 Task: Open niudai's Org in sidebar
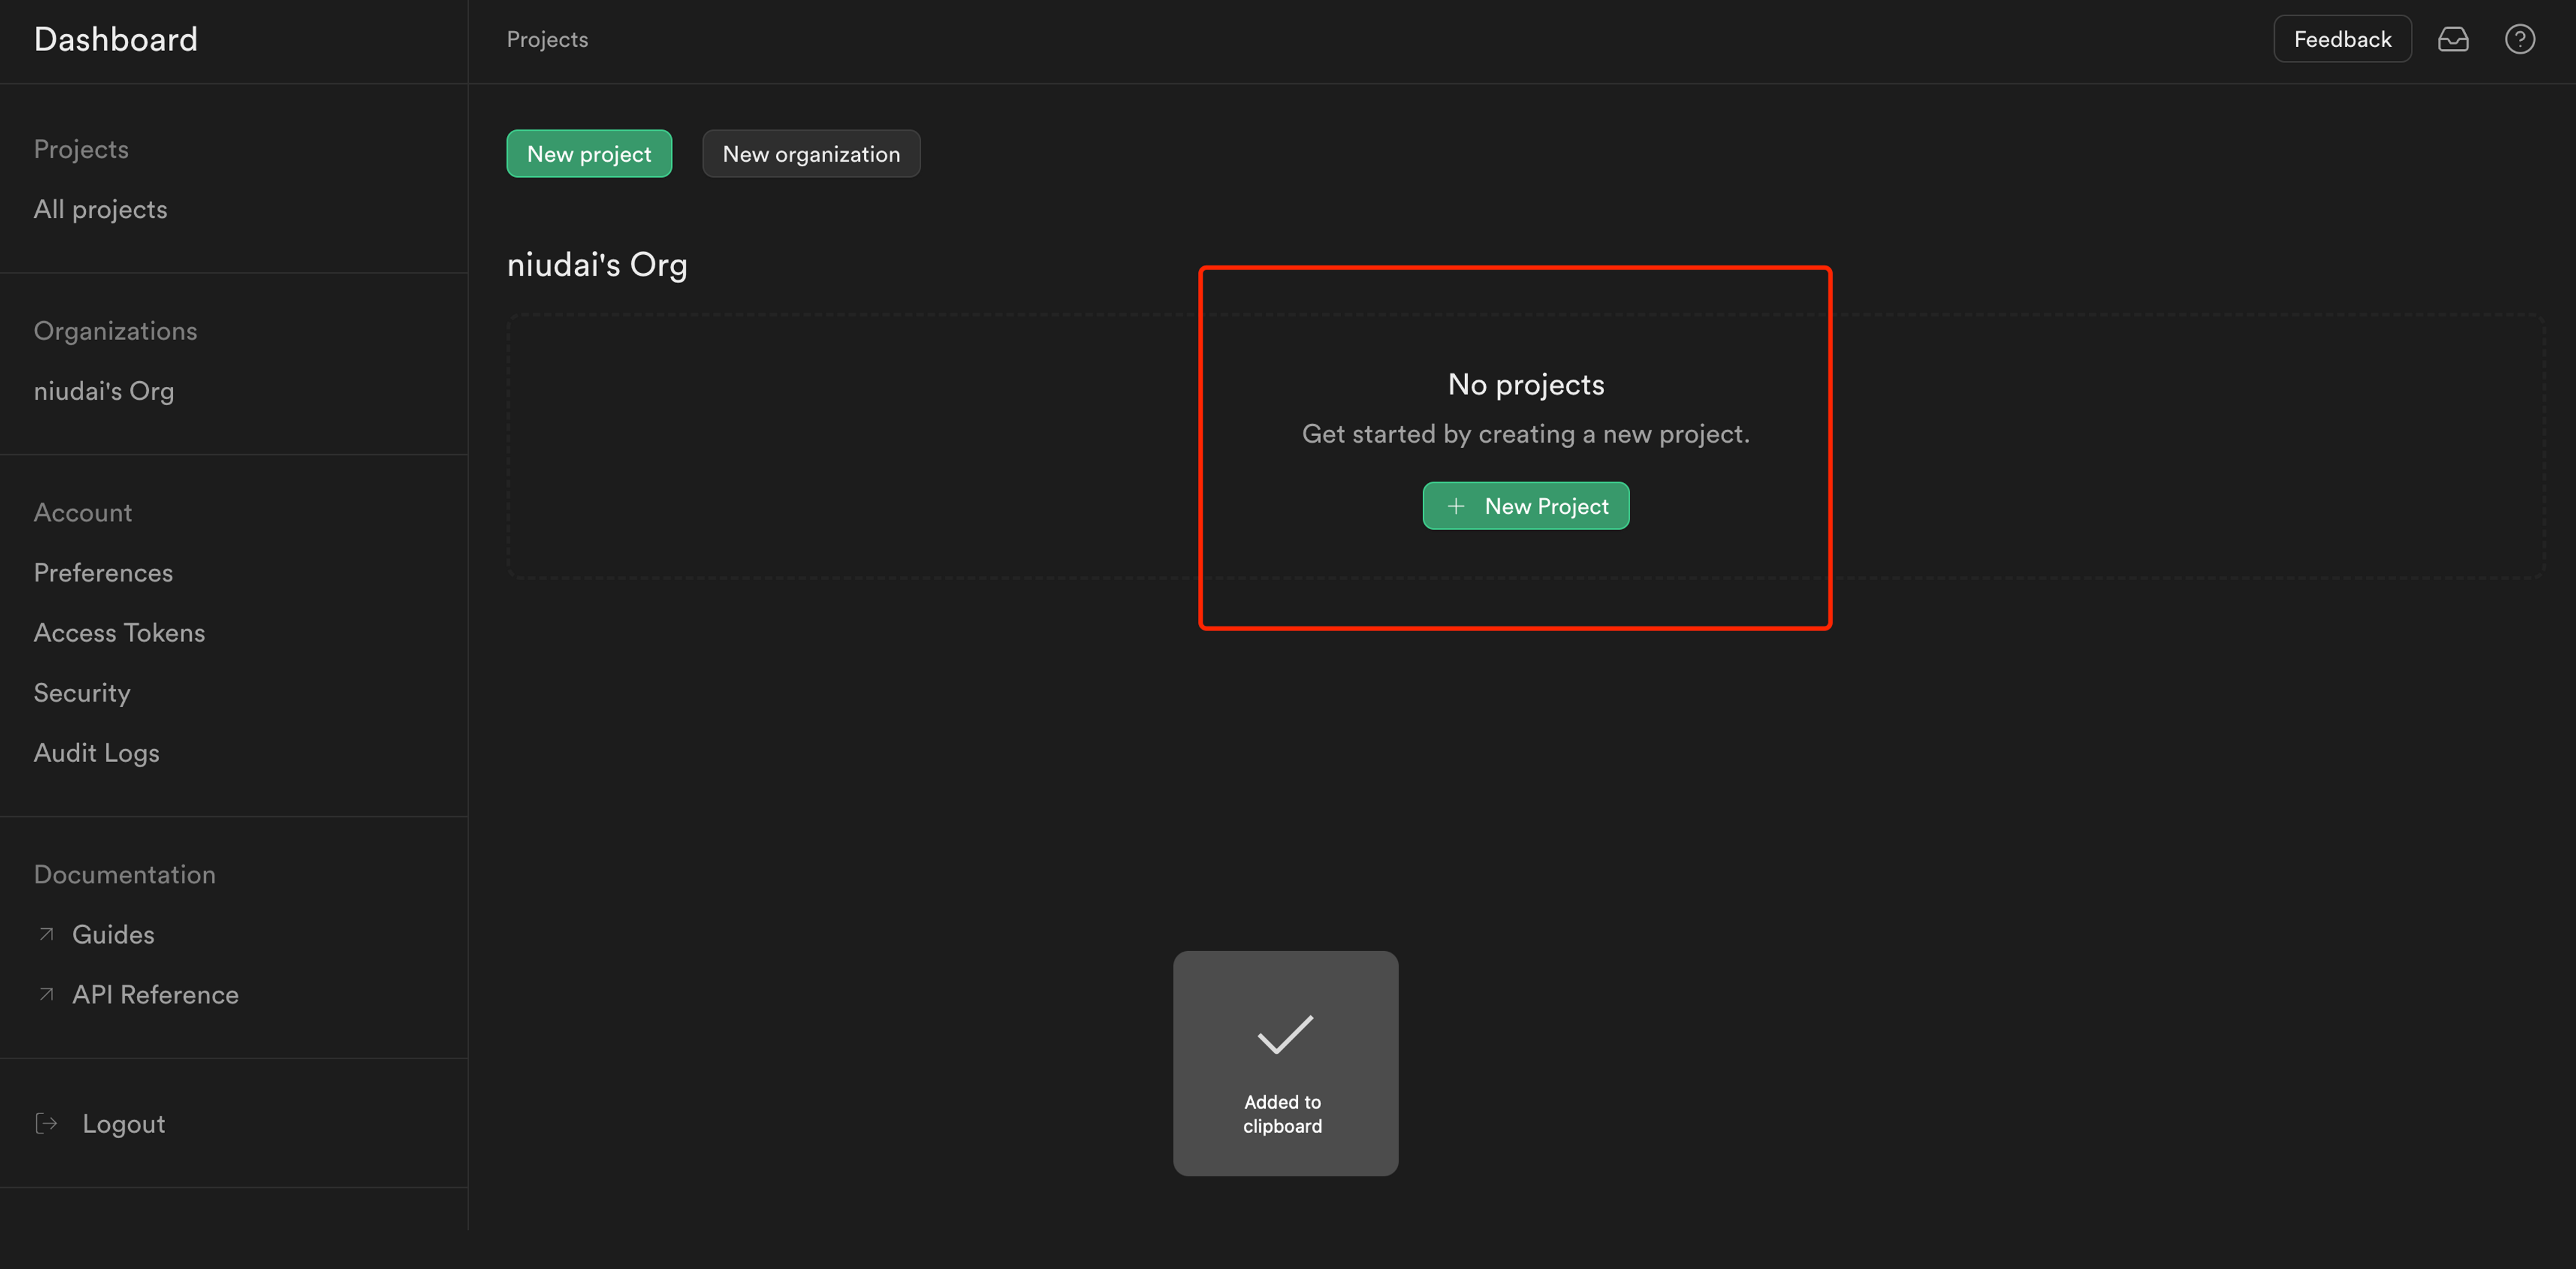coord(103,391)
